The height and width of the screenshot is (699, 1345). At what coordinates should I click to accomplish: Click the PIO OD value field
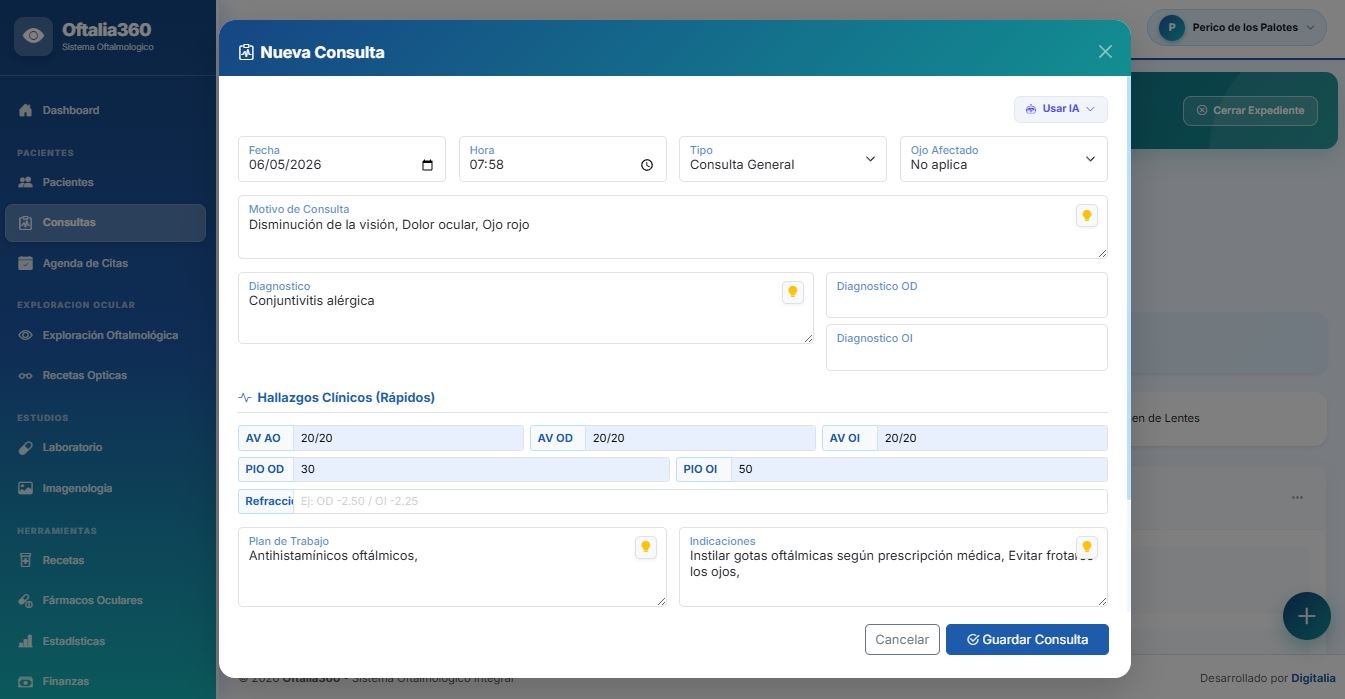click(480, 469)
